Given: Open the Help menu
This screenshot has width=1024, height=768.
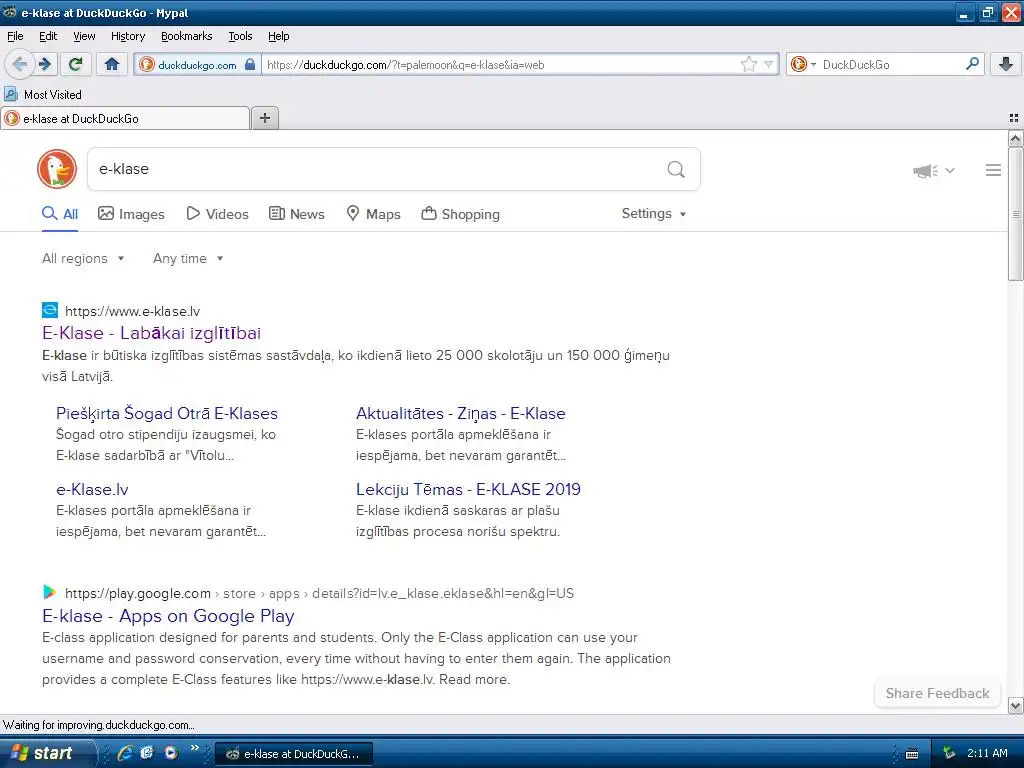Looking at the screenshot, I should (x=278, y=36).
